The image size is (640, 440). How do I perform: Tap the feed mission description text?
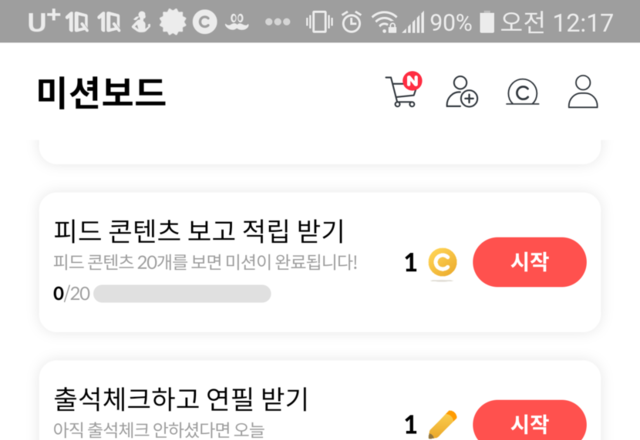pyautogui.click(x=205, y=262)
